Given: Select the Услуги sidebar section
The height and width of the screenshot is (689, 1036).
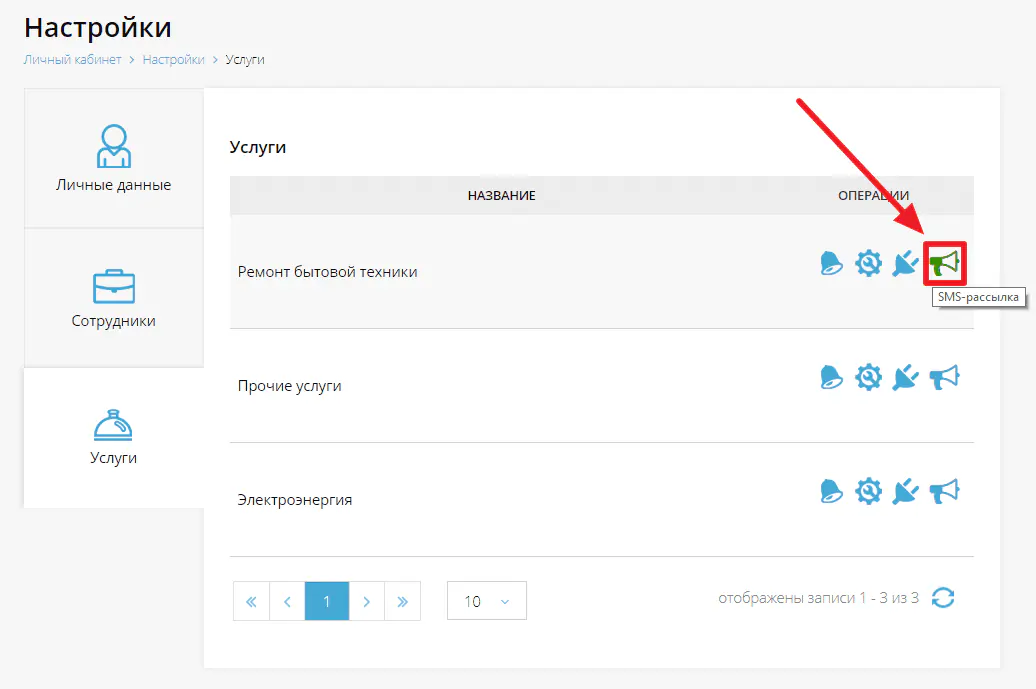Looking at the screenshot, I should 113,436.
